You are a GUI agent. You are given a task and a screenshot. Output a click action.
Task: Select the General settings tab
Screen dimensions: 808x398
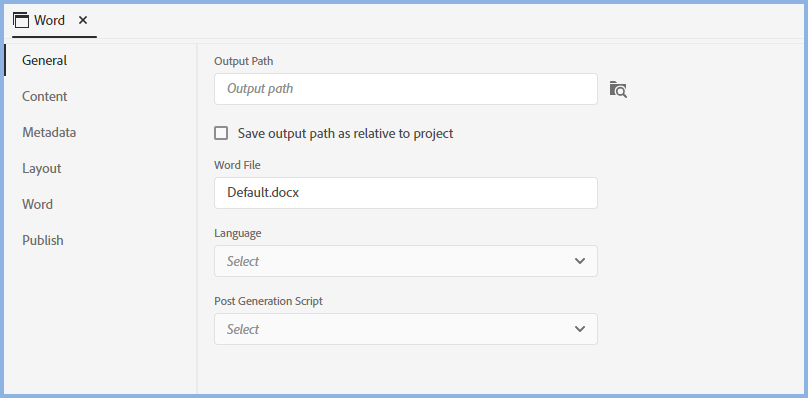(44, 60)
